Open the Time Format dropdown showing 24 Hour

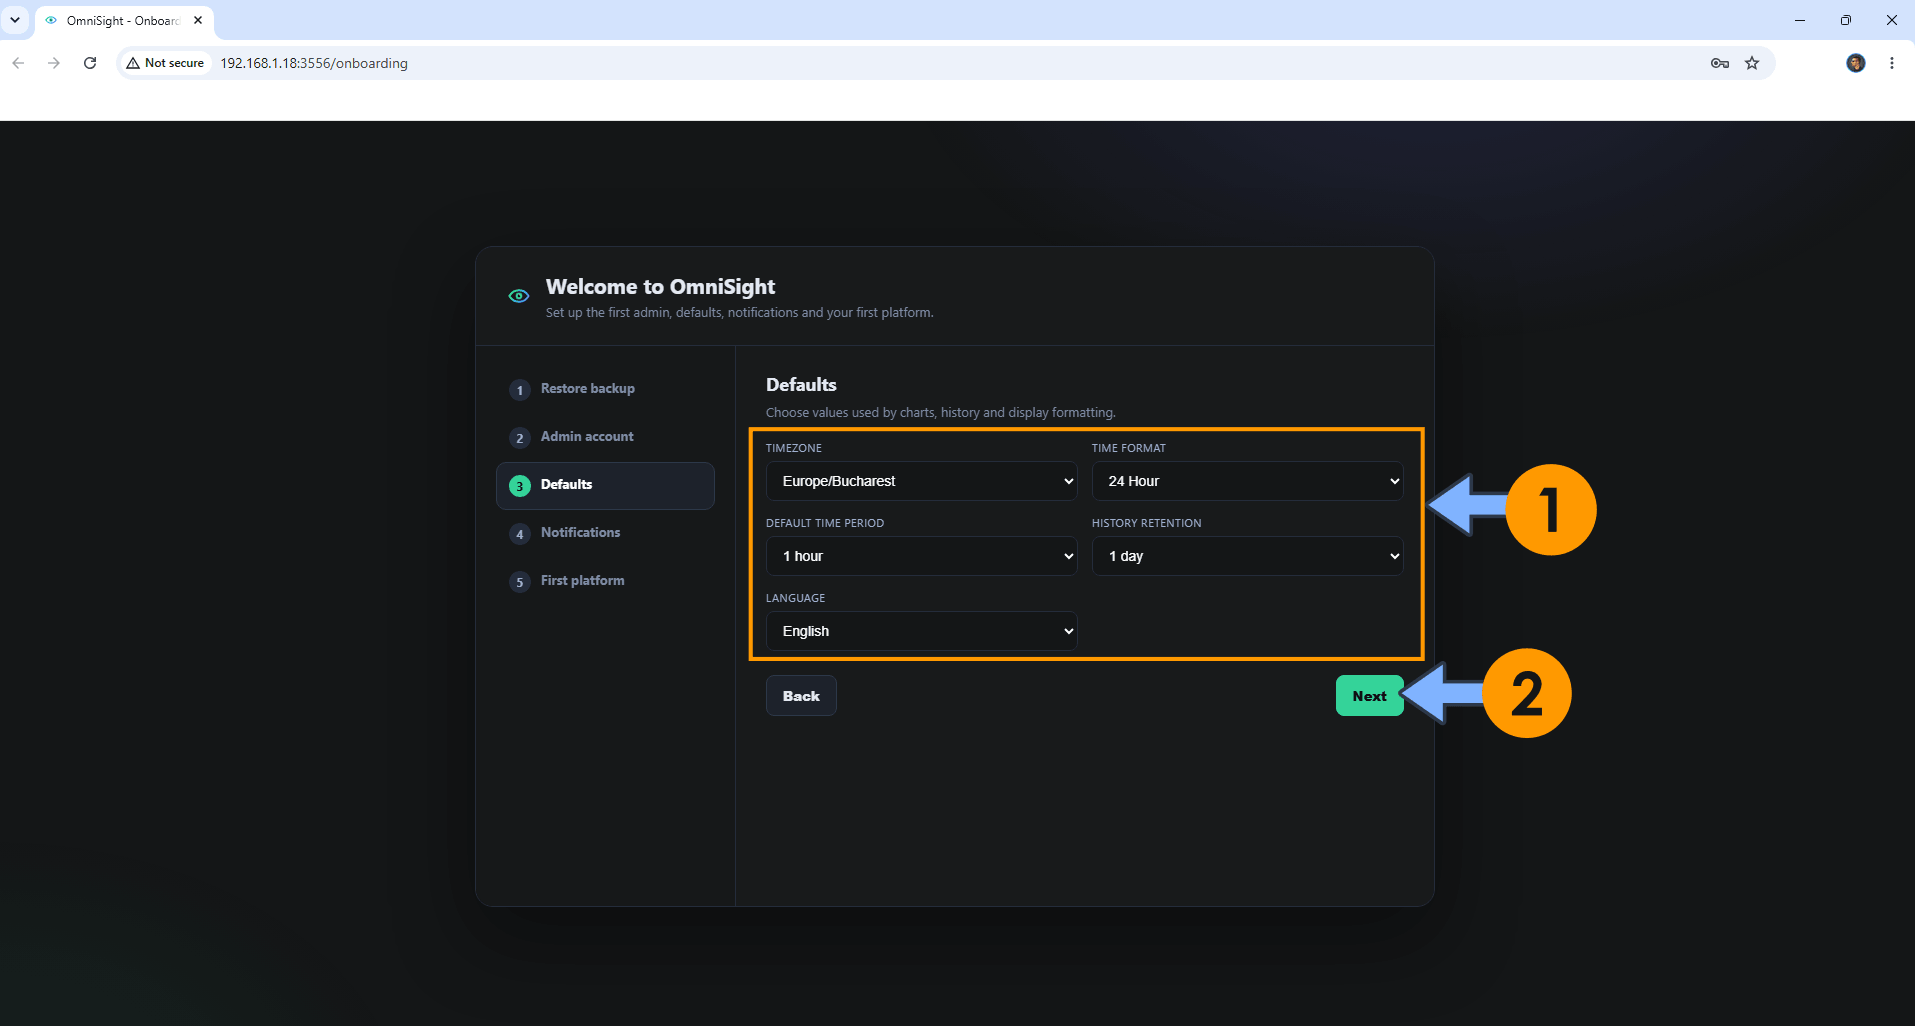click(x=1247, y=481)
